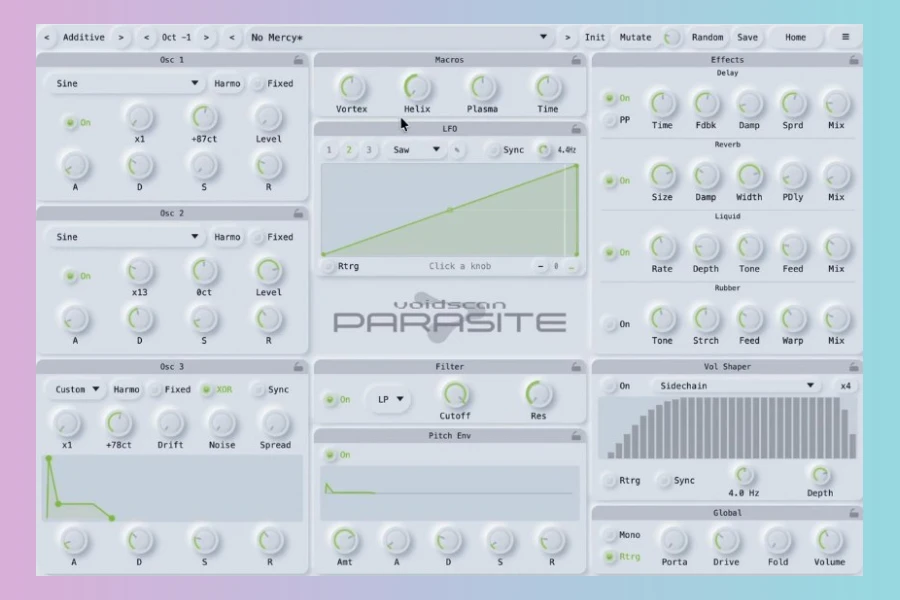Select LFO tab 3
This screenshot has height=600, width=900.
click(368, 150)
